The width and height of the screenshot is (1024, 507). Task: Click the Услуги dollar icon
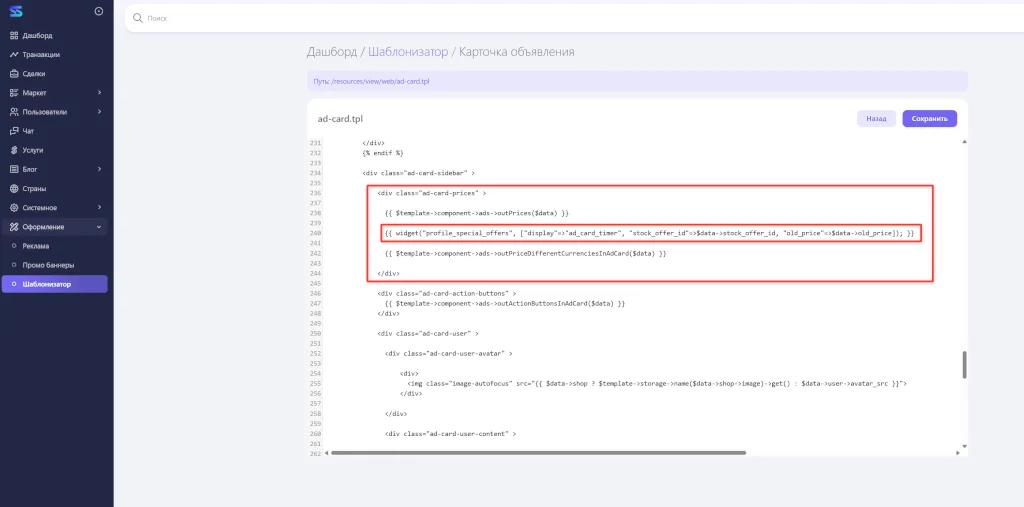tap(14, 150)
